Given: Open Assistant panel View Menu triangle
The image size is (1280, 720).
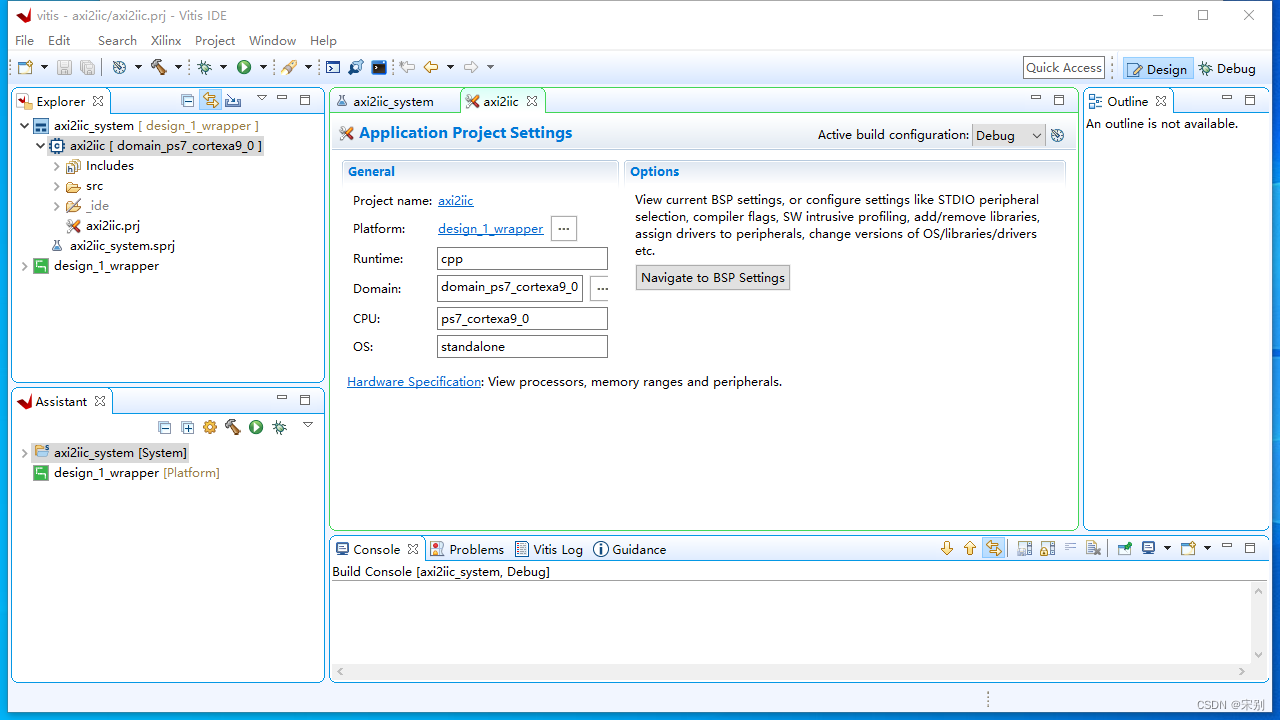Looking at the screenshot, I should [308, 425].
